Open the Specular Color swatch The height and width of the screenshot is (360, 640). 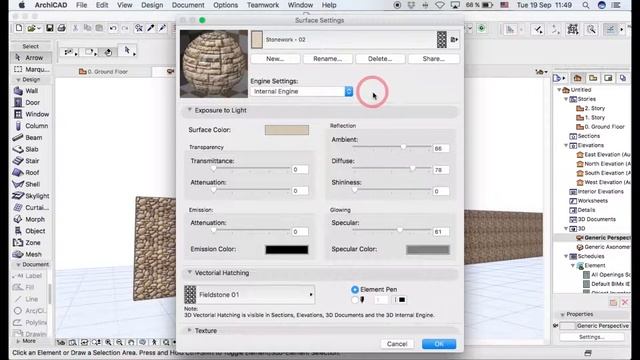[x=428, y=249]
